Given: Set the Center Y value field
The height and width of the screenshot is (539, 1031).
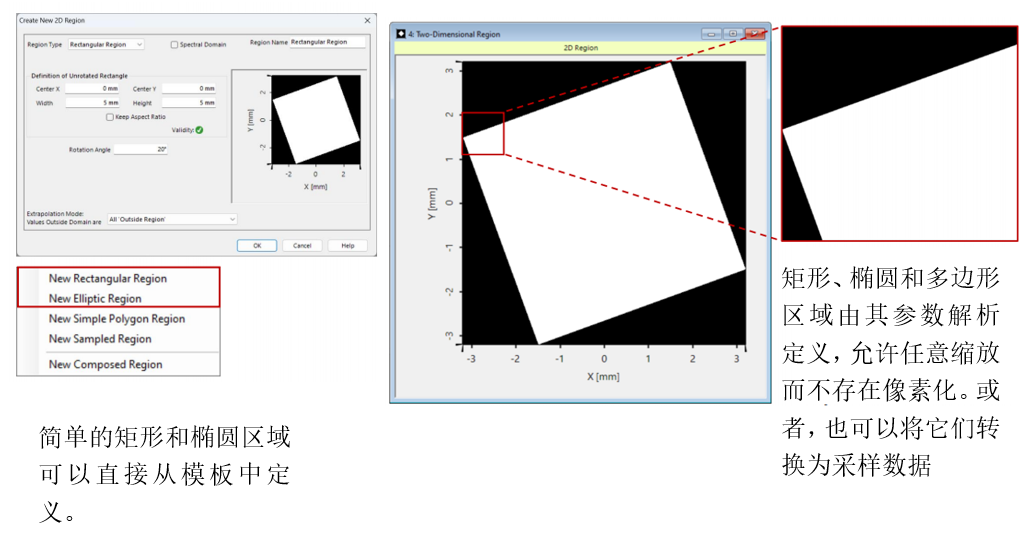Looking at the screenshot, I should 189,88.
